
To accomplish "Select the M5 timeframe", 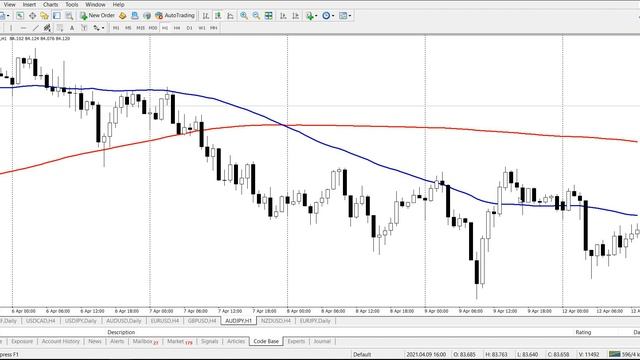I will (x=128, y=28).
